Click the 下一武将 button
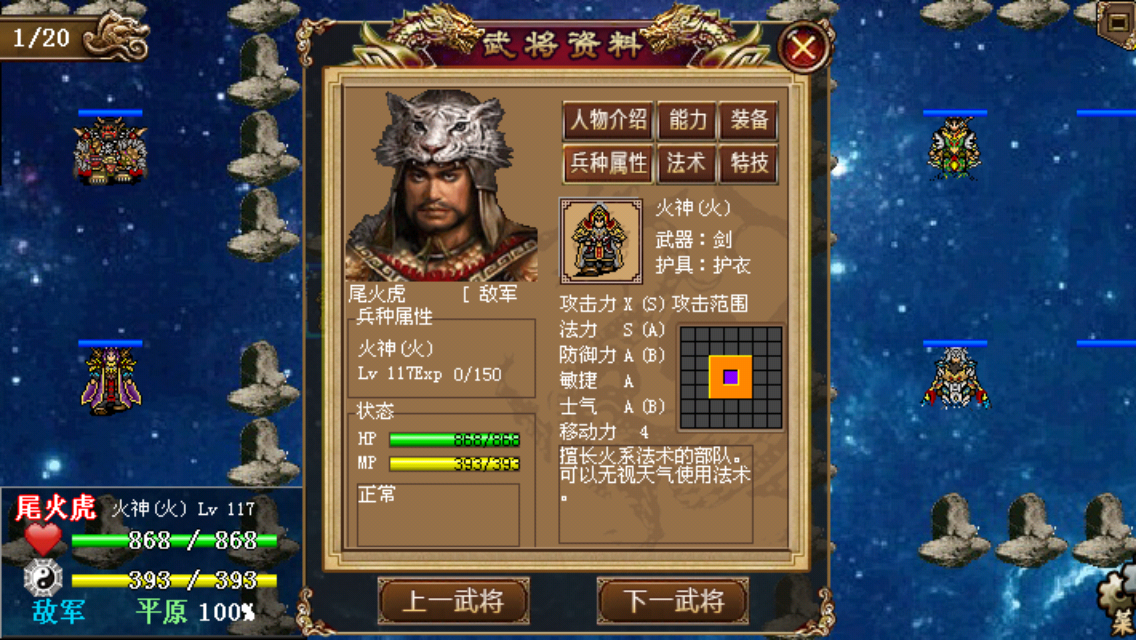The width and height of the screenshot is (1136, 640). pos(673,601)
